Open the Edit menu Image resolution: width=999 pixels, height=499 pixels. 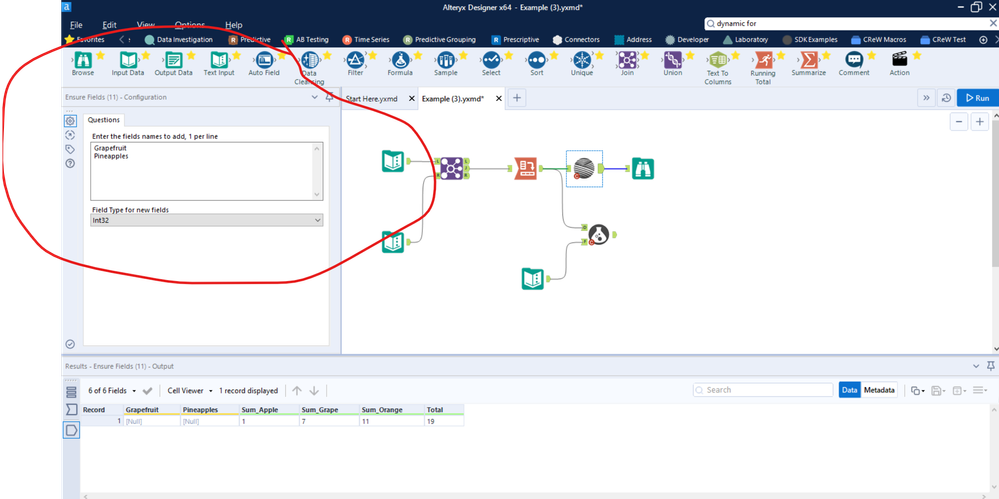[x=110, y=25]
